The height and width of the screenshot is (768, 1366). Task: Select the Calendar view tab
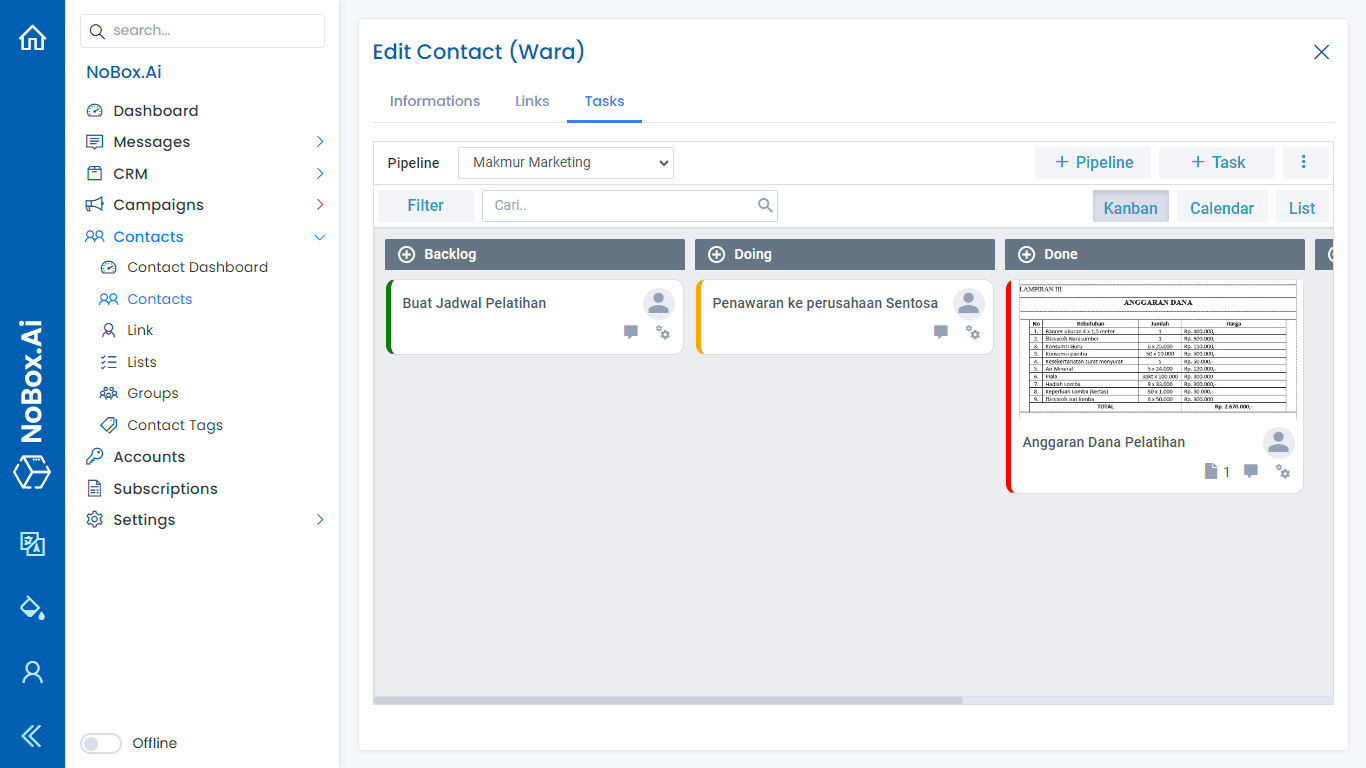click(1222, 207)
